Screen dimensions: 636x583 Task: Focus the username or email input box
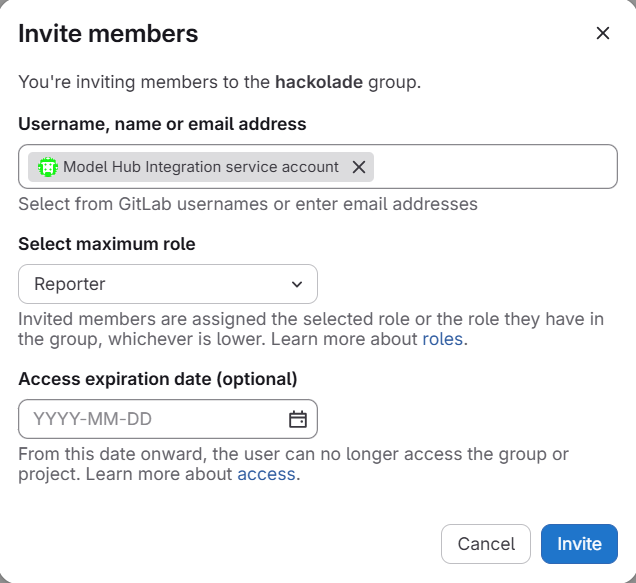coord(318,166)
